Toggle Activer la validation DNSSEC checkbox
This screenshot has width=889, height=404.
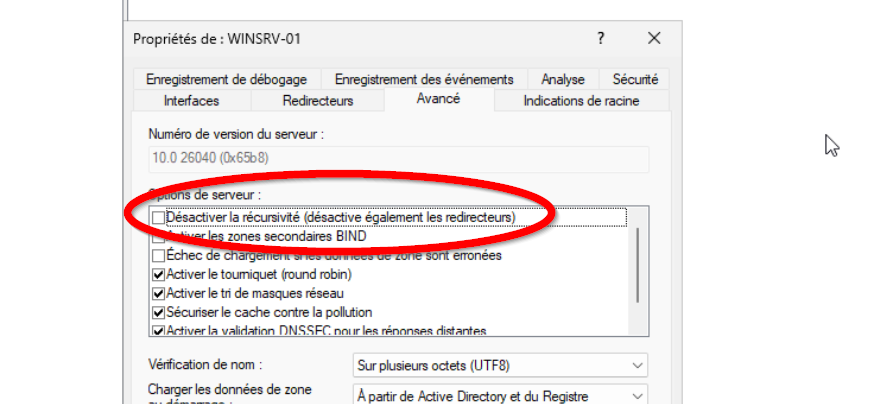coord(158,330)
